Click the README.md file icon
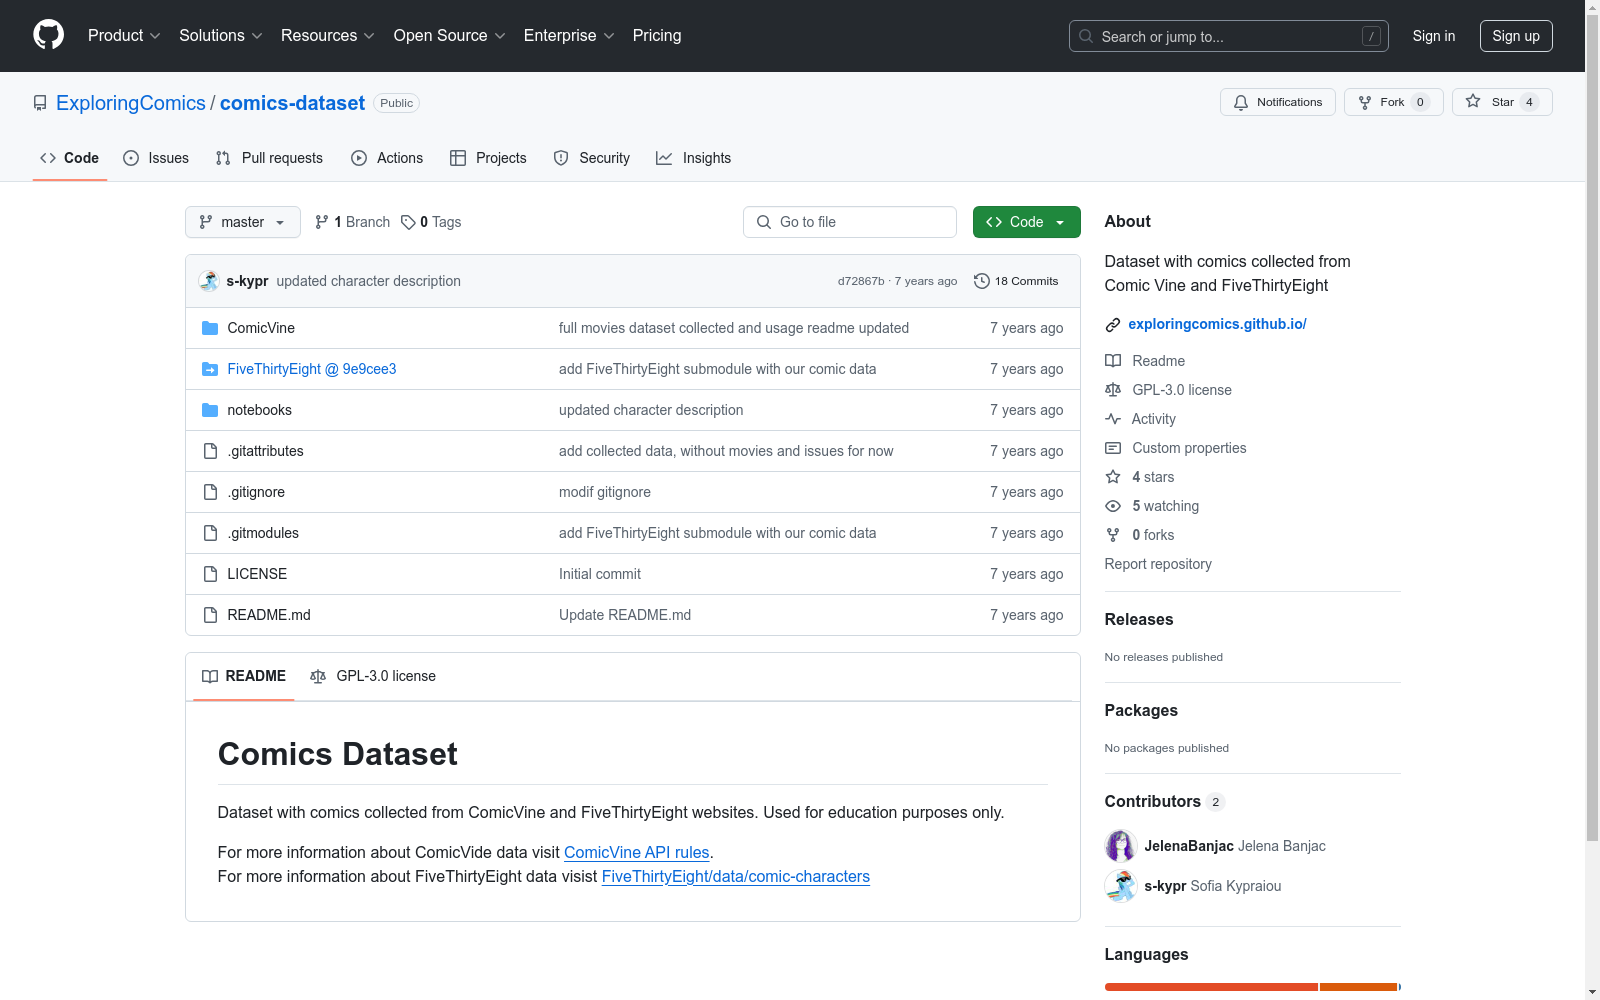This screenshot has width=1600, height=1000. click(210, 615)
